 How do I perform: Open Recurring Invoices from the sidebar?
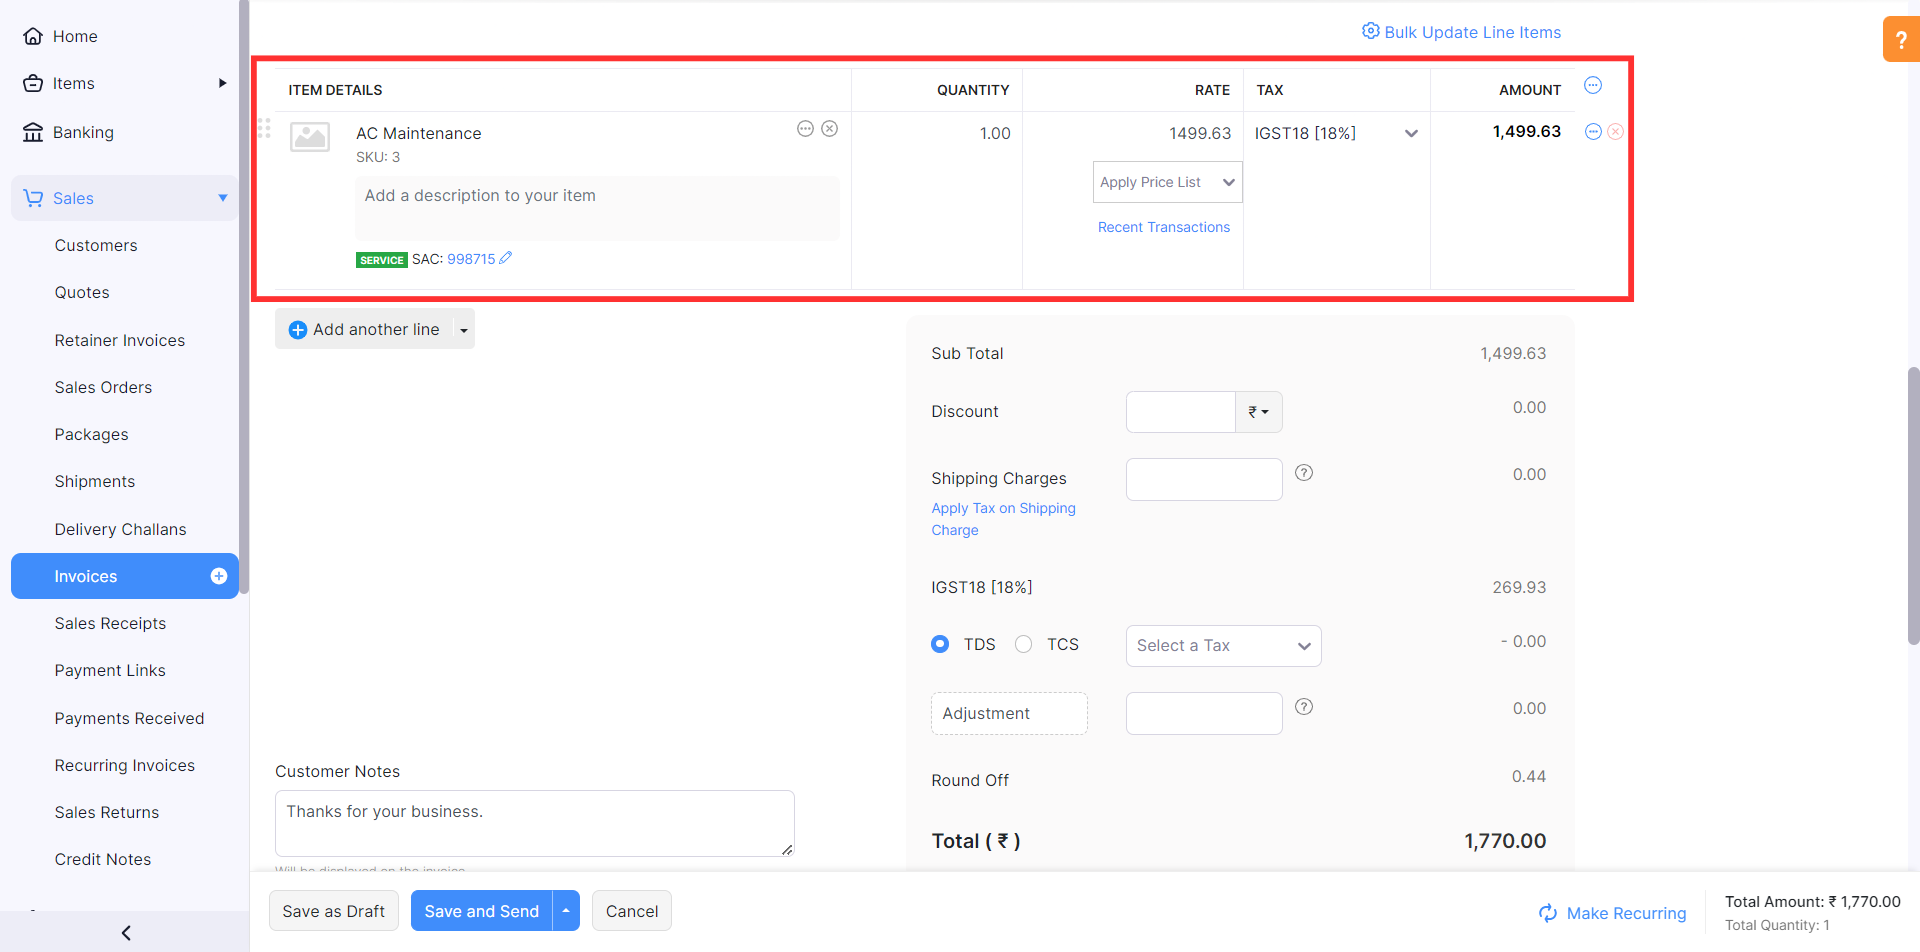click(124, 765)
